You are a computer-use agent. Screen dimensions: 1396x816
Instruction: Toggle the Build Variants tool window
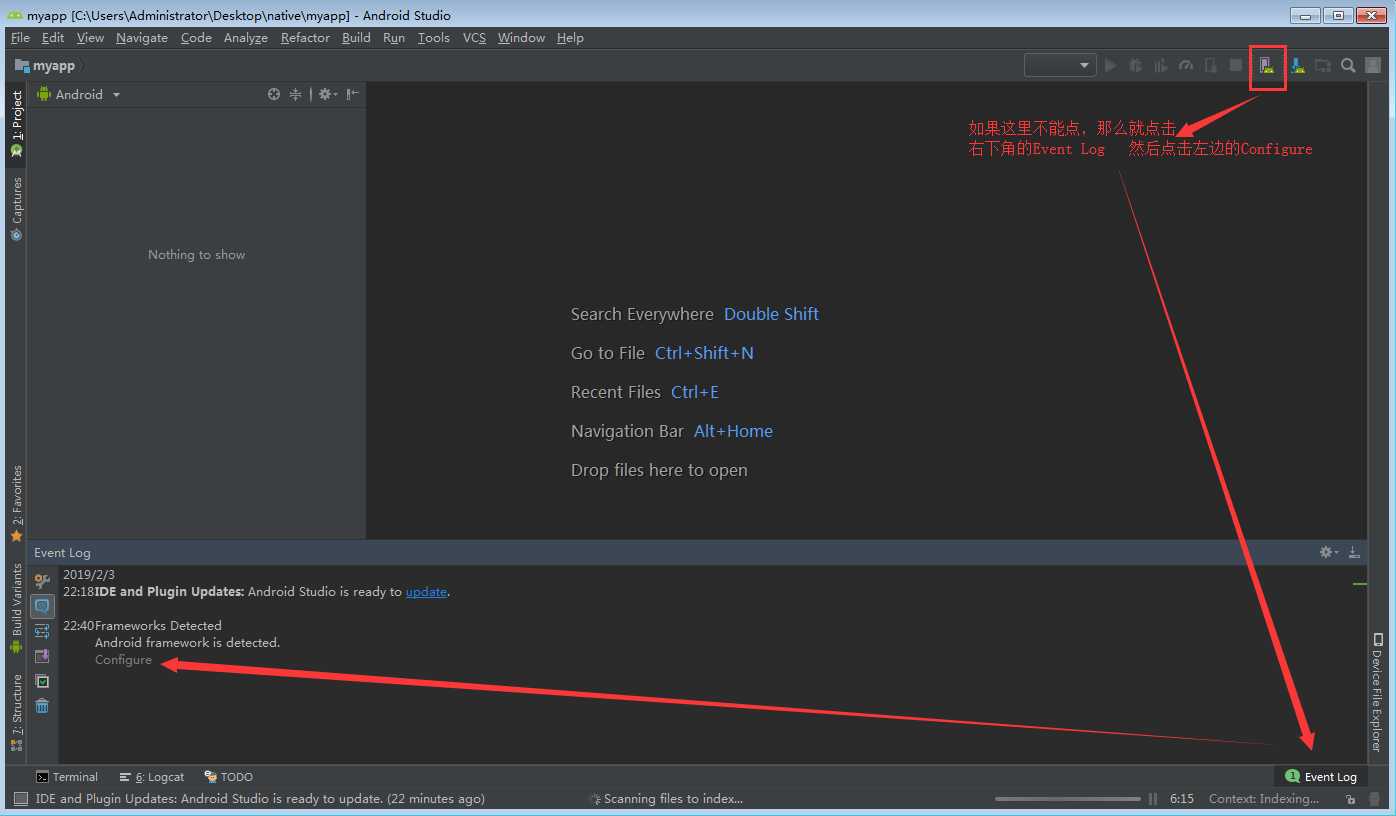tap(16, 608)
